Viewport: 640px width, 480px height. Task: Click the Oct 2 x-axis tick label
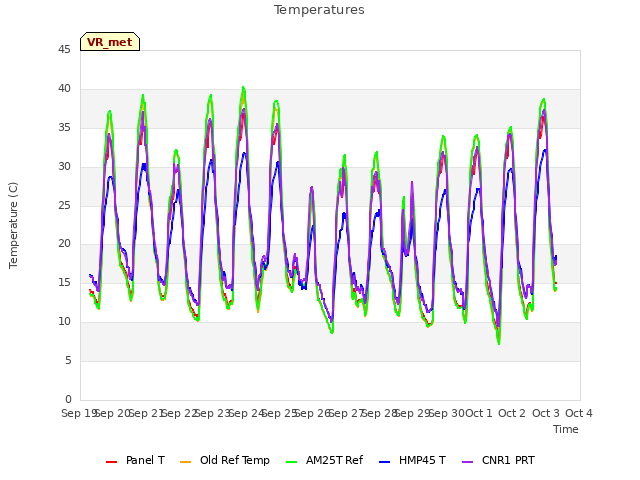[512, 413]
